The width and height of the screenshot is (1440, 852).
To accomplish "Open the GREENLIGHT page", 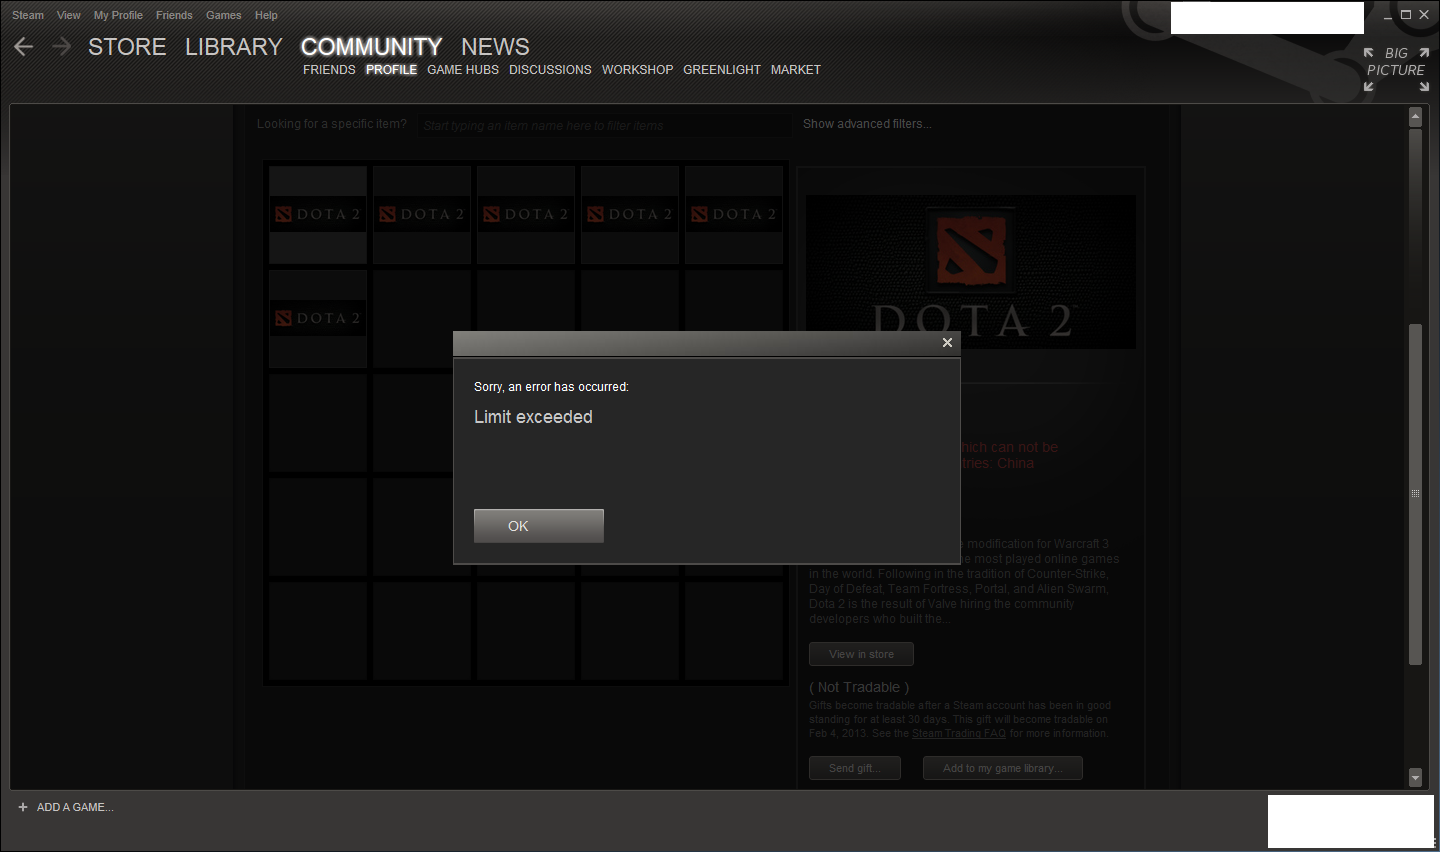I will pyautogui.click(x=722, y=70).
